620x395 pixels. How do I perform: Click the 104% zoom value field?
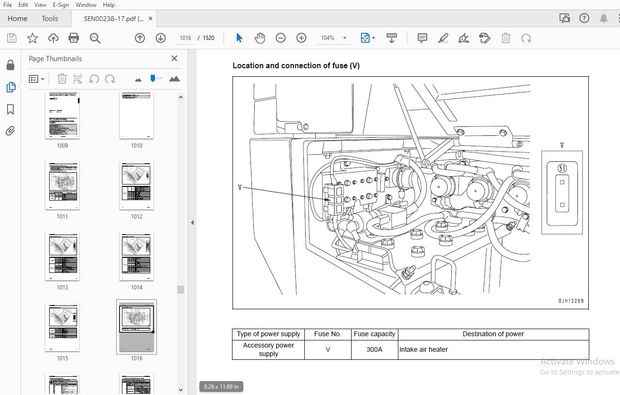pos(327,38)
